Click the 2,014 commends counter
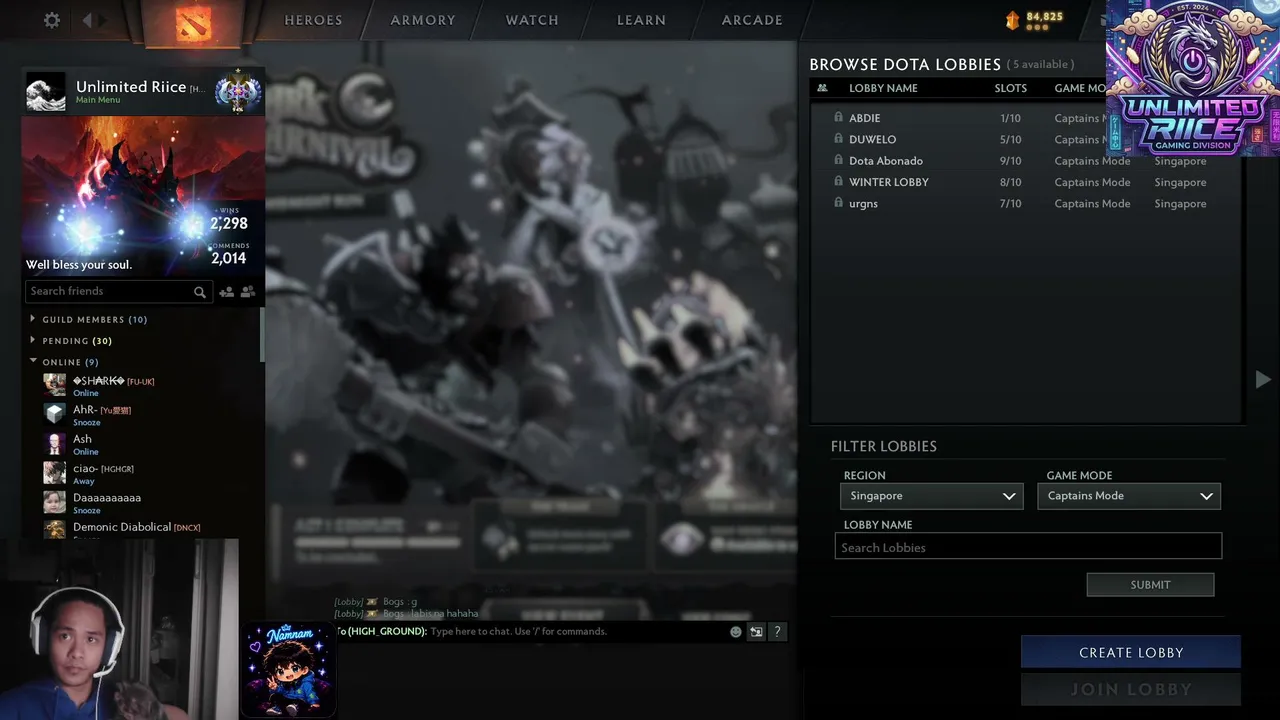This screenshot has width=1280, height=720. (229, 258)
